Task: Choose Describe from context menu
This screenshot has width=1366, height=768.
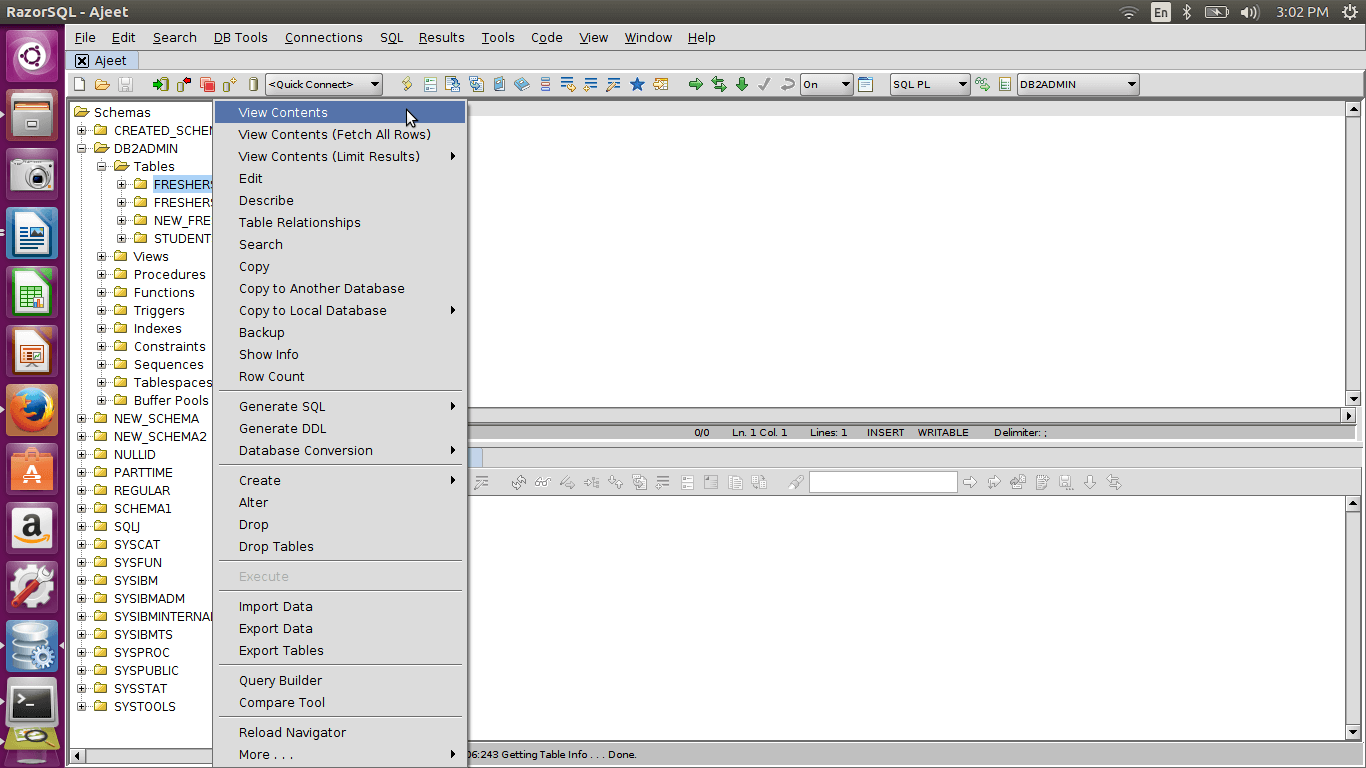Action: point(340,201)
